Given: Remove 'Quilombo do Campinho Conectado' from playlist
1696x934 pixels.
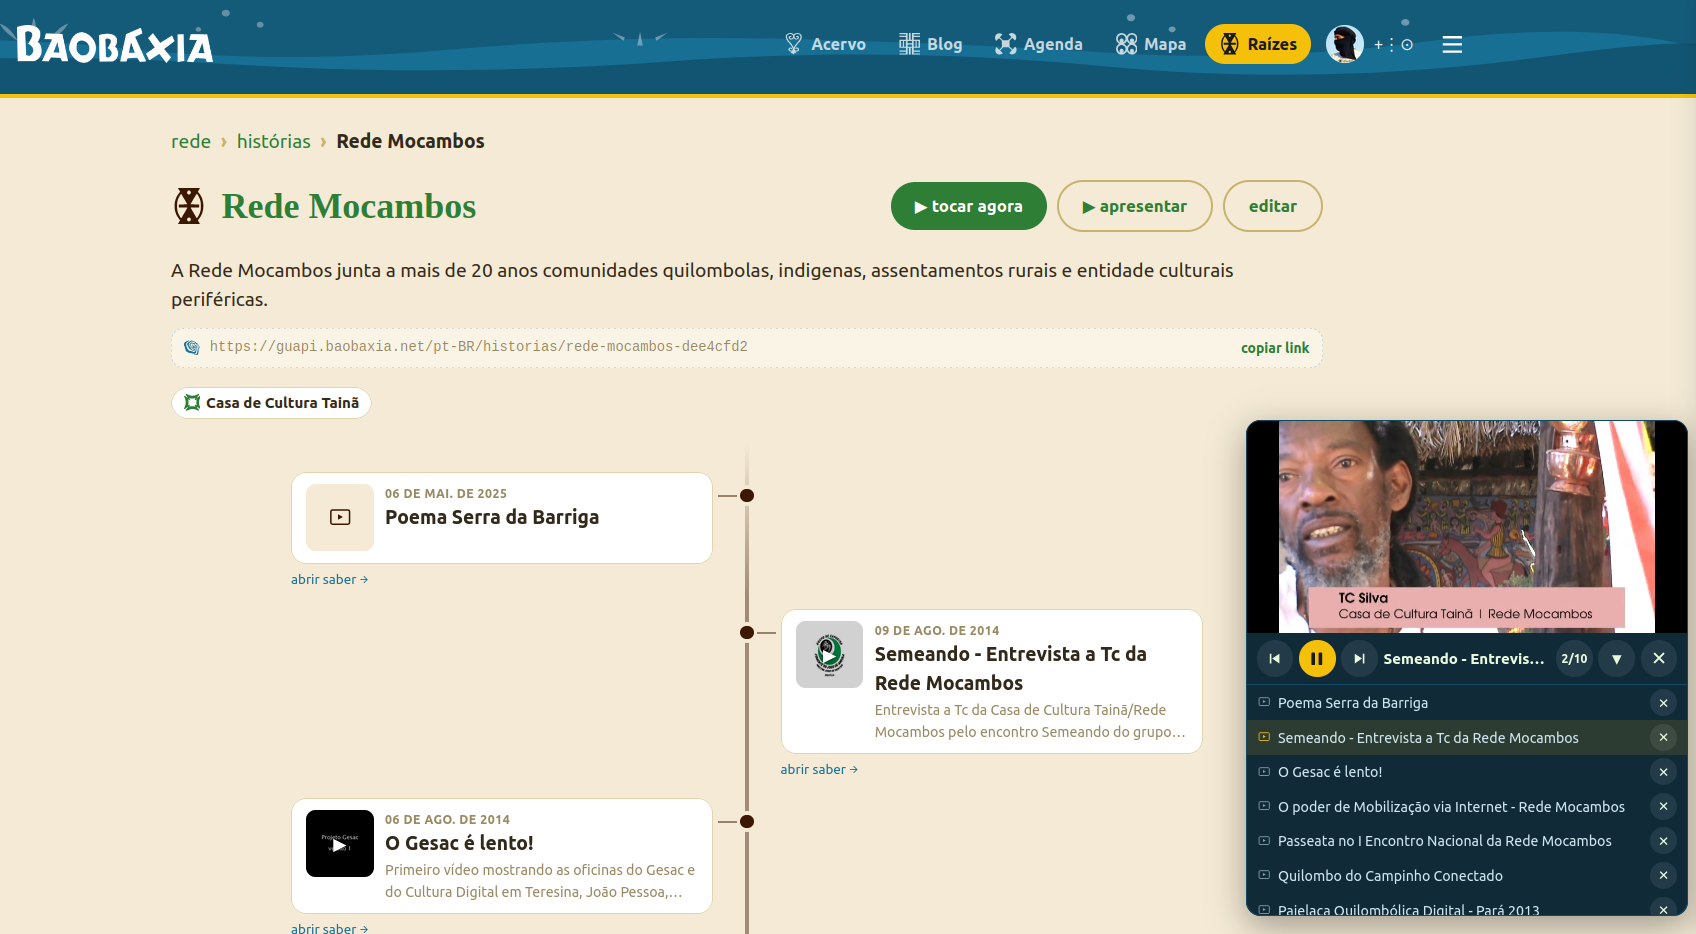Looking at the screenshot, I should [x=1663, y=876].
